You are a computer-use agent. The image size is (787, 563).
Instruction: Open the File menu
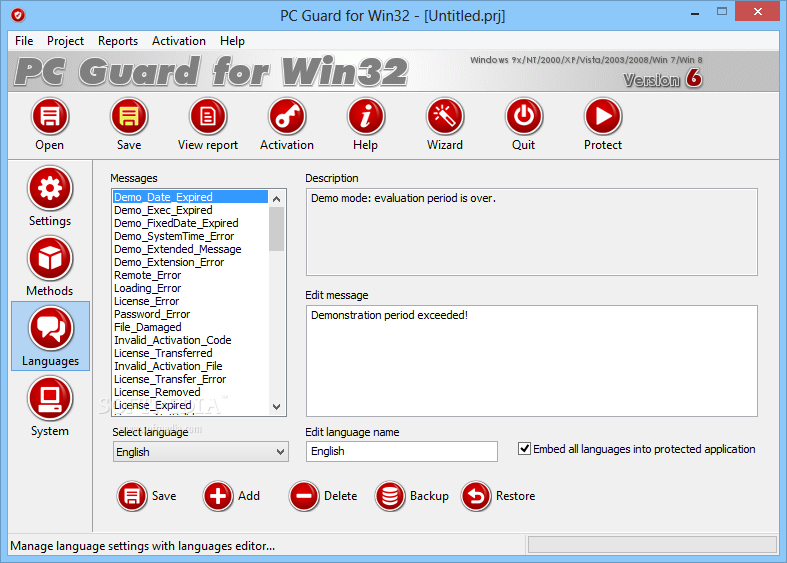tap(24, 41)
